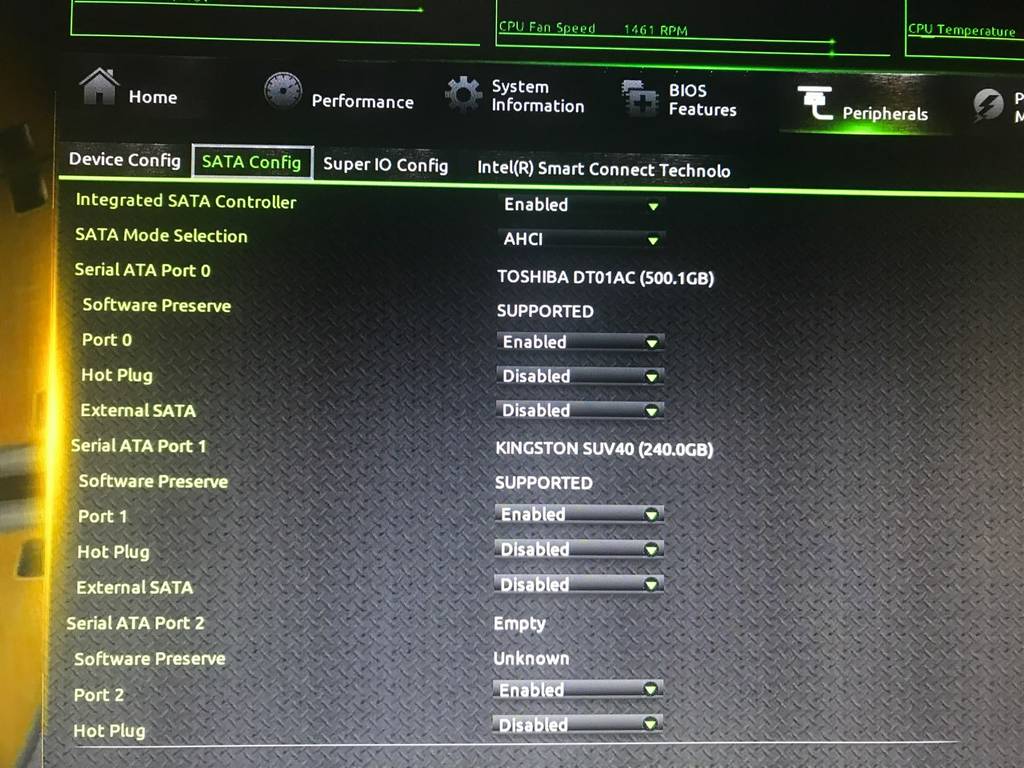Click the Serial ATA Port 2 Empty label

(519, 623)
